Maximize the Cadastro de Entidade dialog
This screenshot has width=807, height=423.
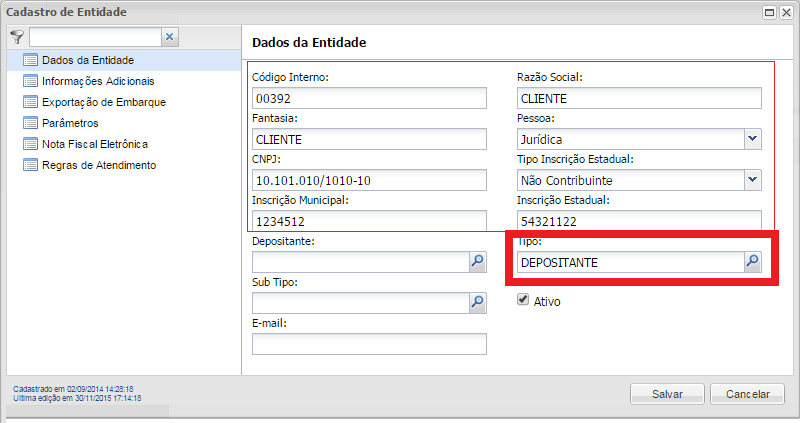point(770,12)
